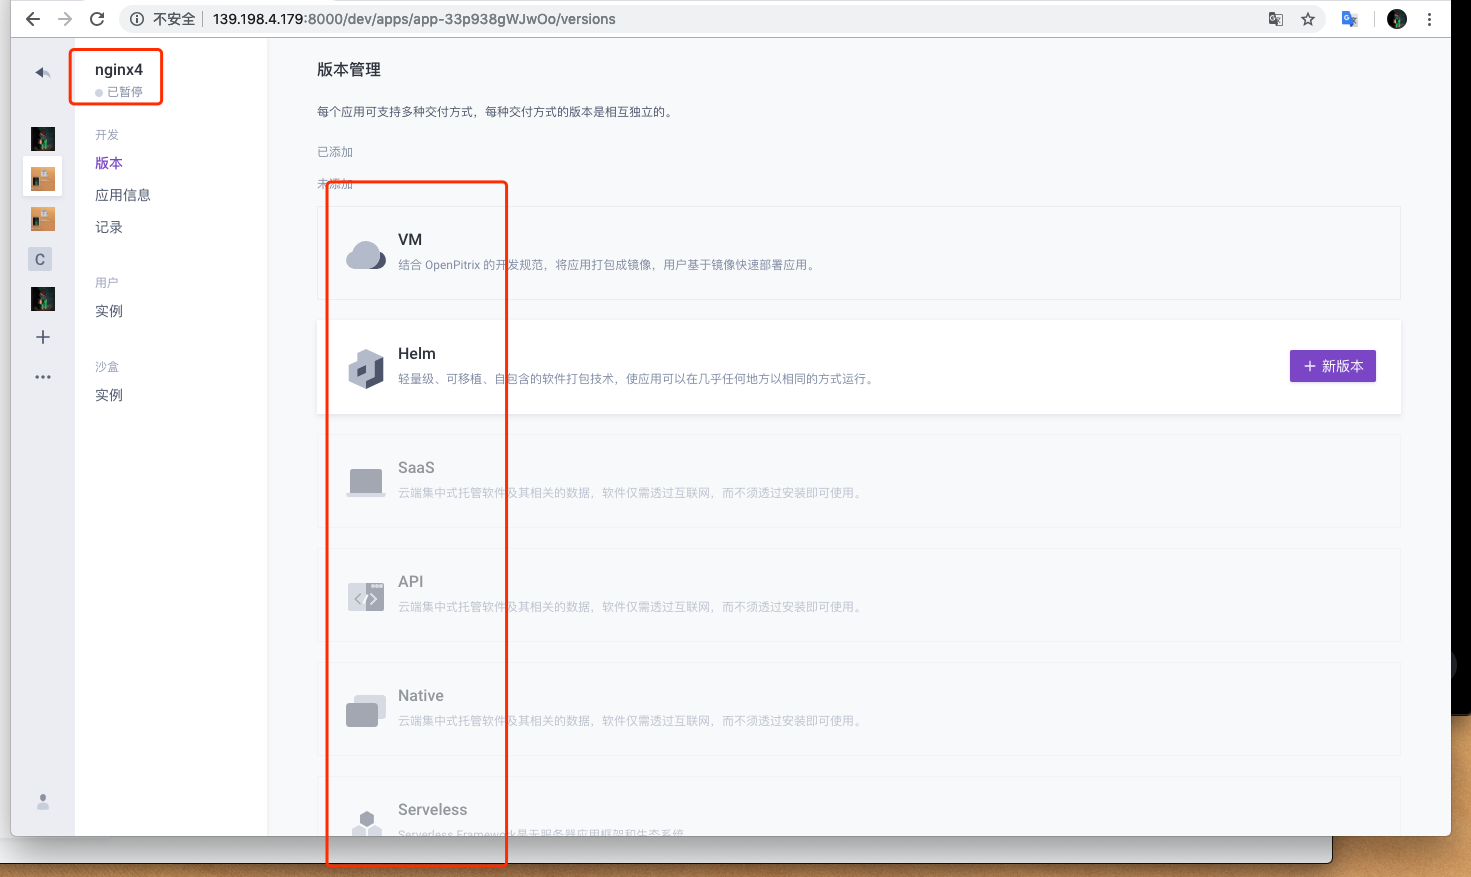Open the "C" app in the sidebar rail
Viewport: 1471px width, 877px height.
click(40, 258)
